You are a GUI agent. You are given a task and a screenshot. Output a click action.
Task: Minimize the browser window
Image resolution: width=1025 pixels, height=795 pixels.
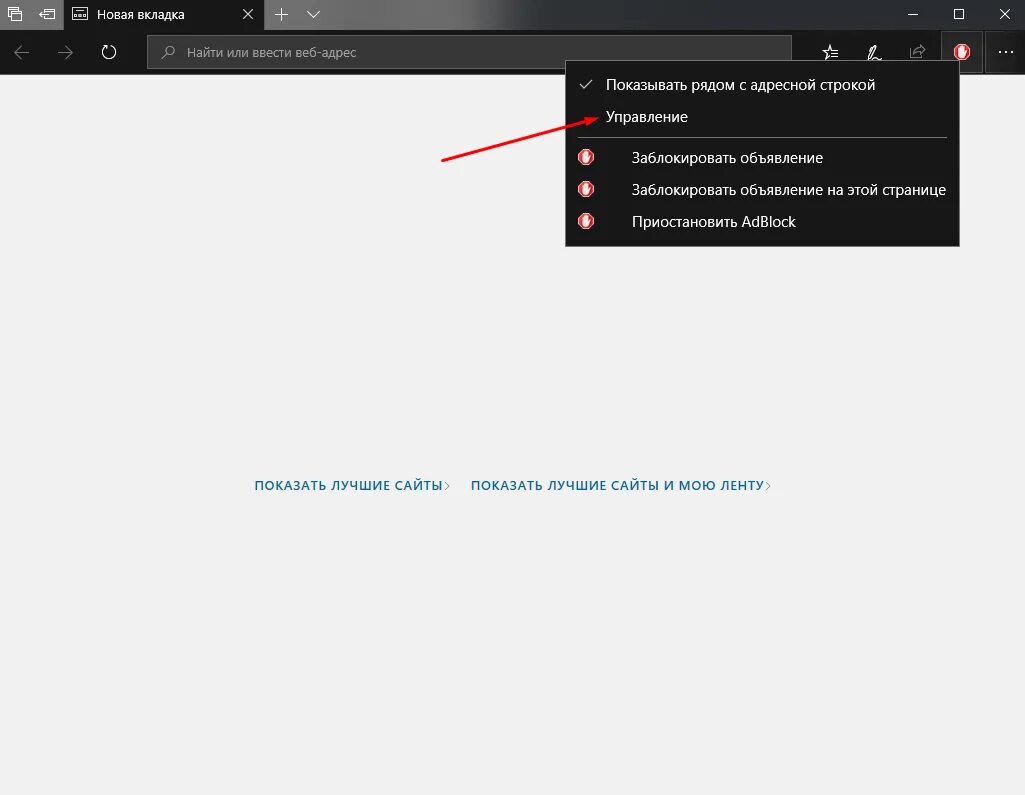(x=913, y=14)
